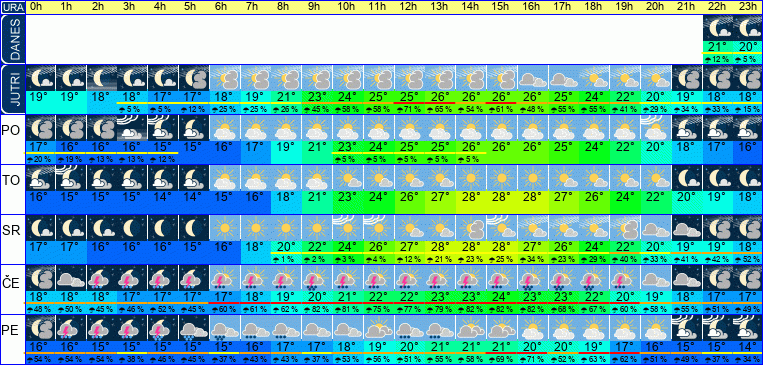This screenshot has height=365, width=763.
Task: Click the 71 % precipitation at JUTRI 12h
Action: click(x=409, y=109)
